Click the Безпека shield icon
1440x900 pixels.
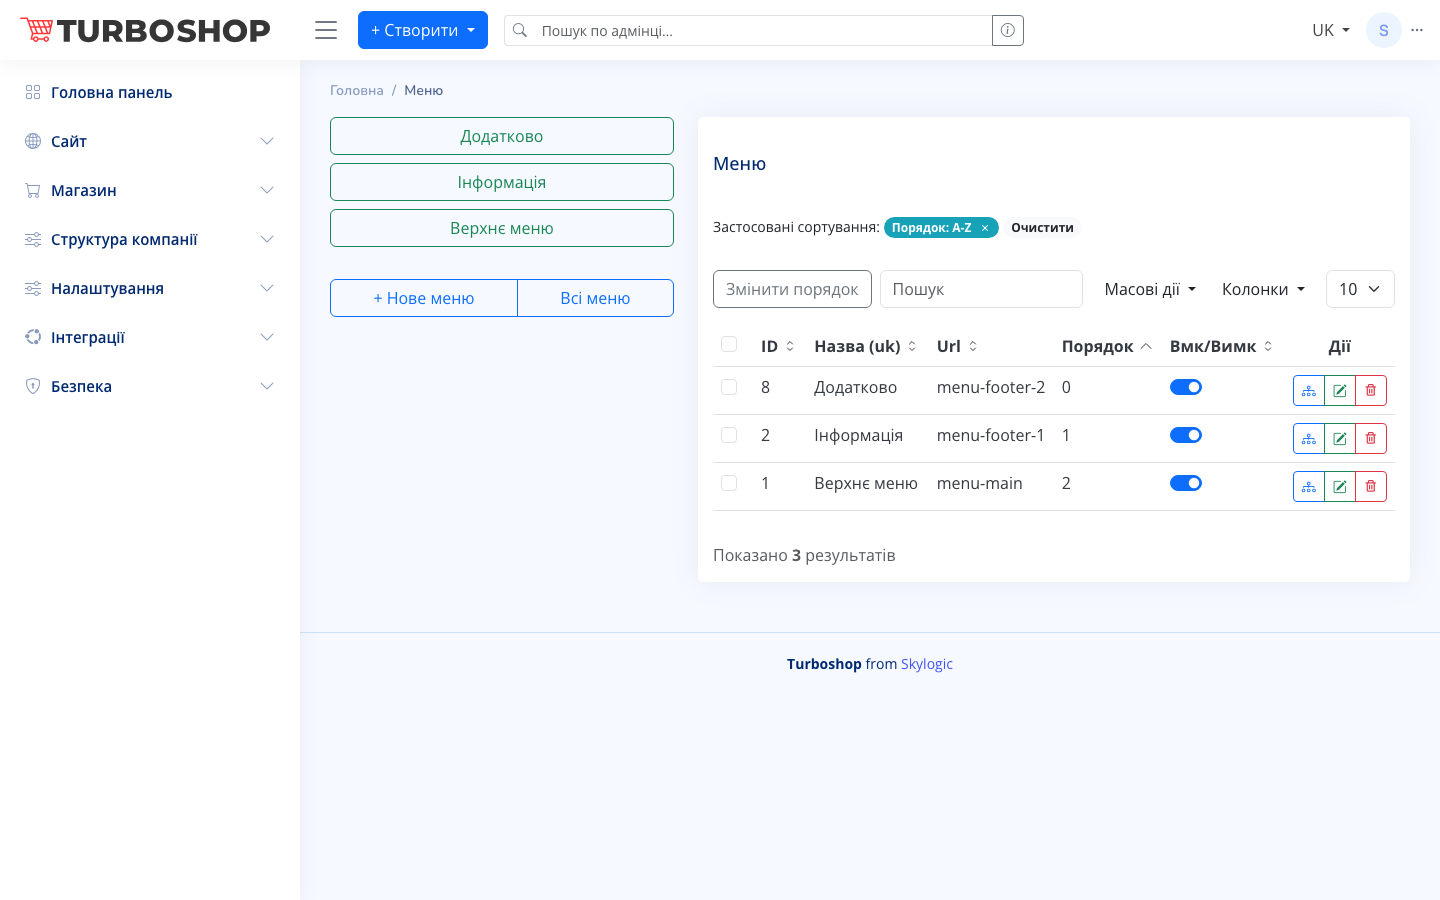click(x=33, y=386)
